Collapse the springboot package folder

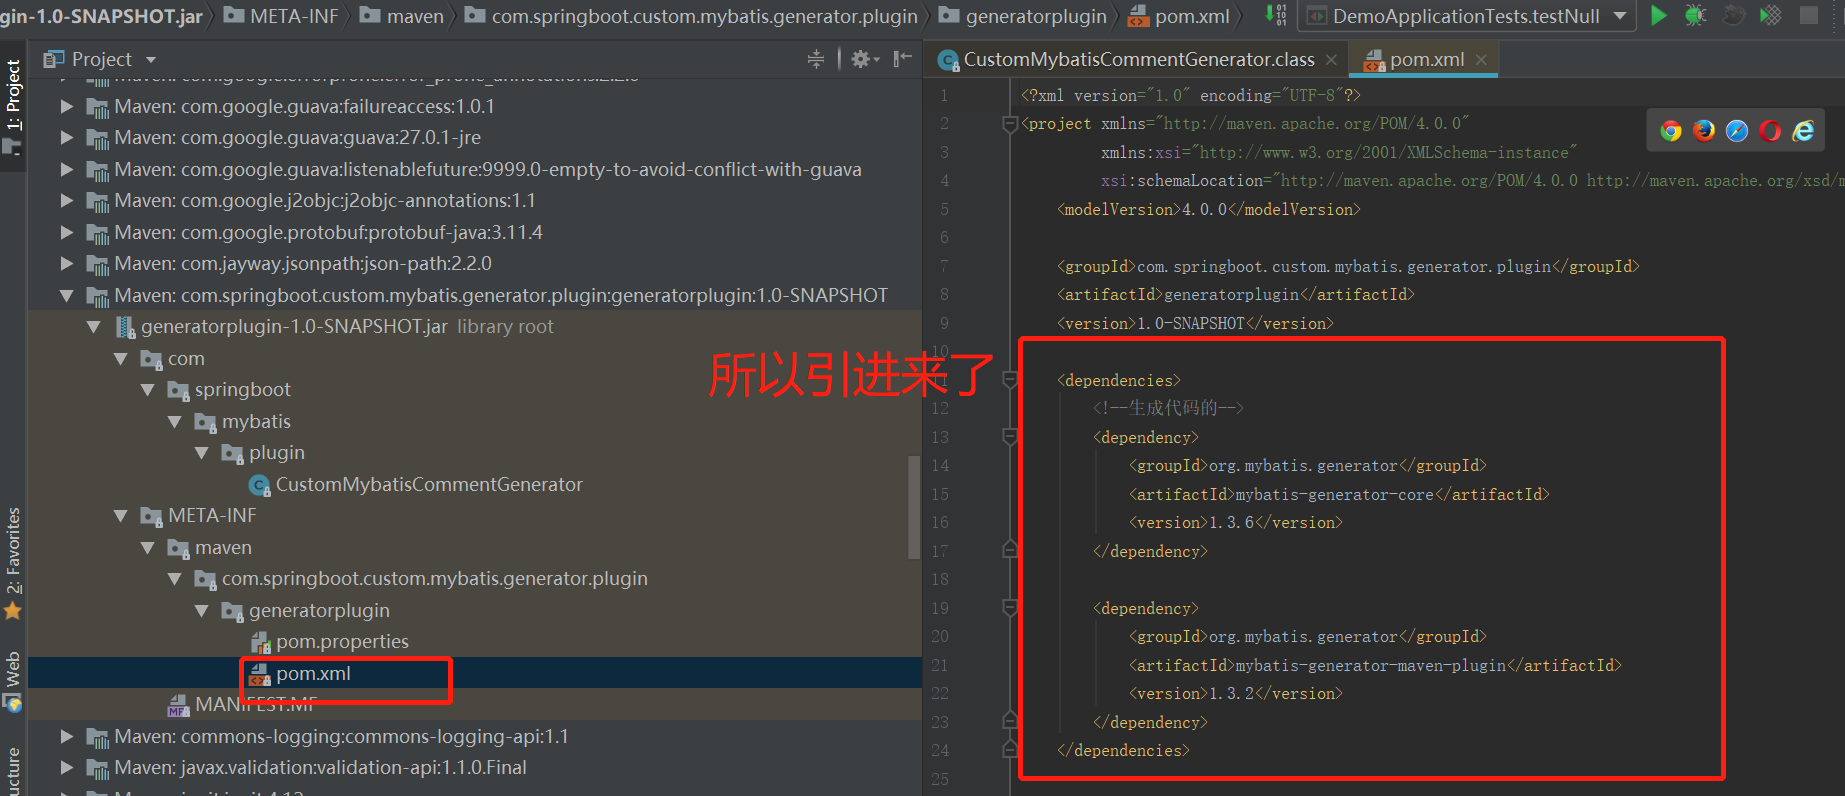148,389
